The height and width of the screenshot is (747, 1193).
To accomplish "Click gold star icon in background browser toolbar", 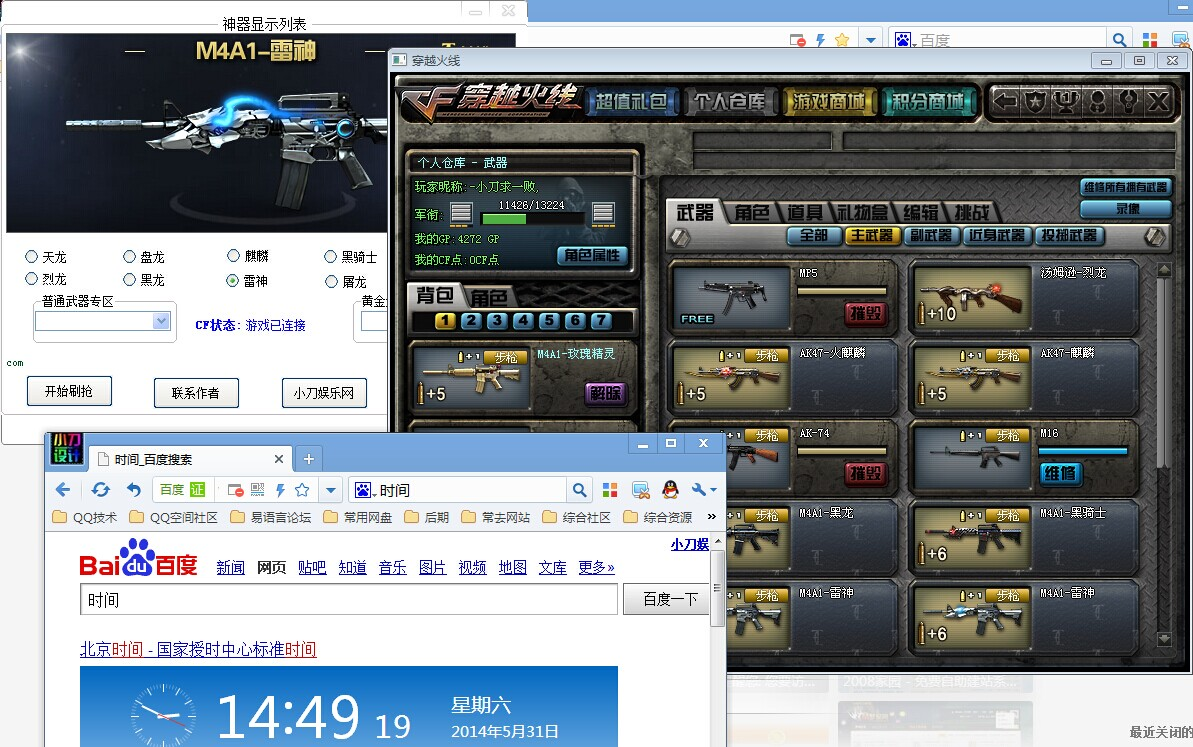I will click(842, 40).
